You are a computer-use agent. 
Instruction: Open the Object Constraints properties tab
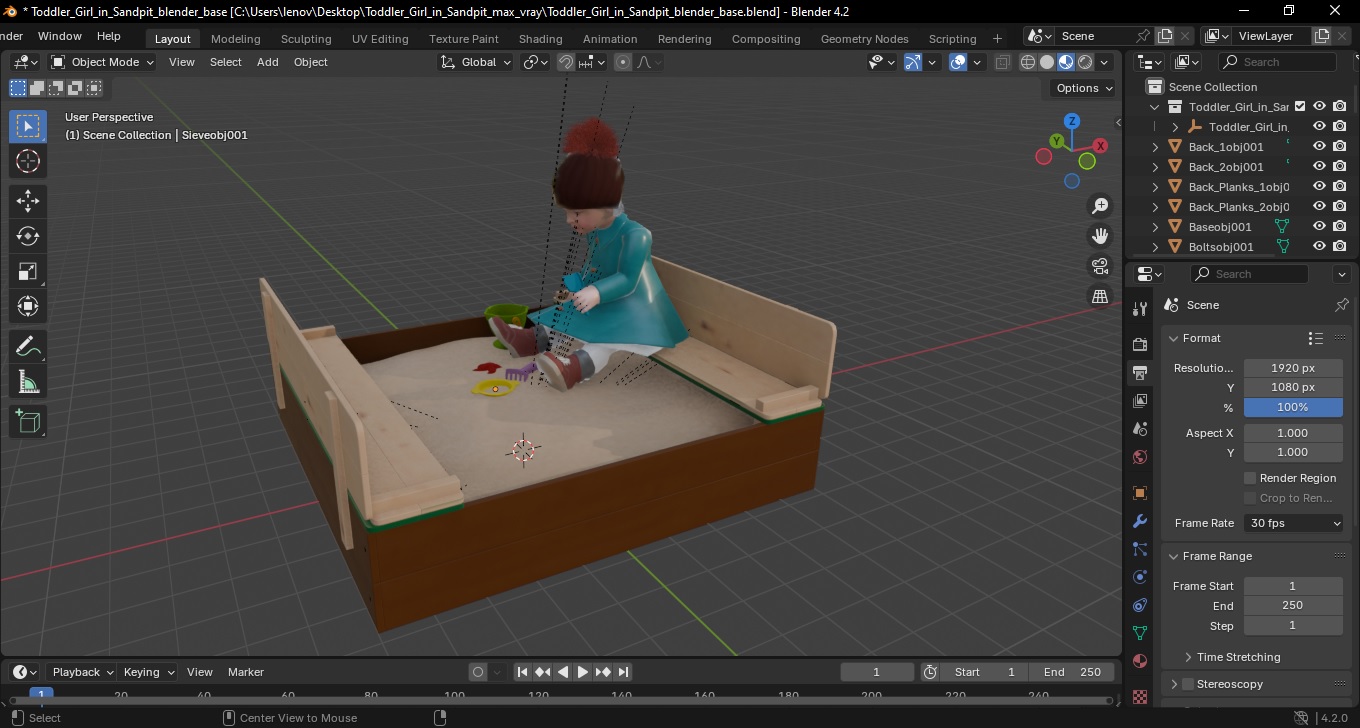(x=1140, y=605)
